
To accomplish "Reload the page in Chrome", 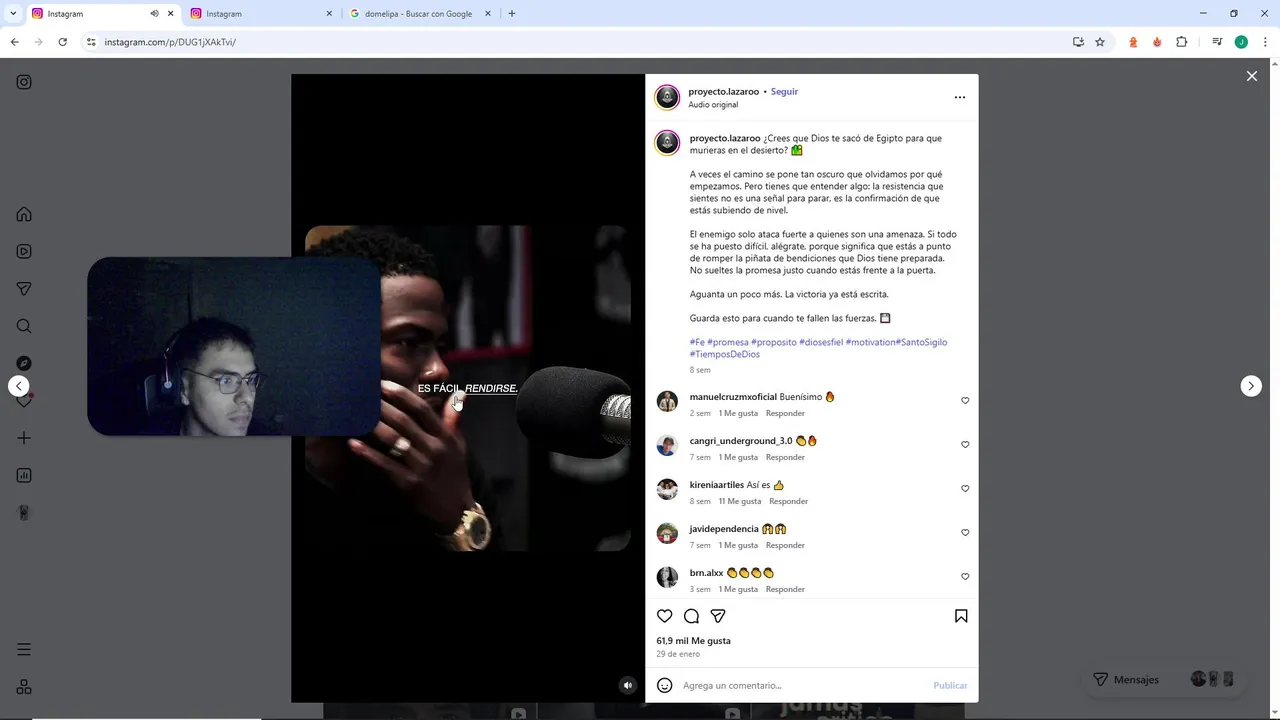I will (62, 42).
